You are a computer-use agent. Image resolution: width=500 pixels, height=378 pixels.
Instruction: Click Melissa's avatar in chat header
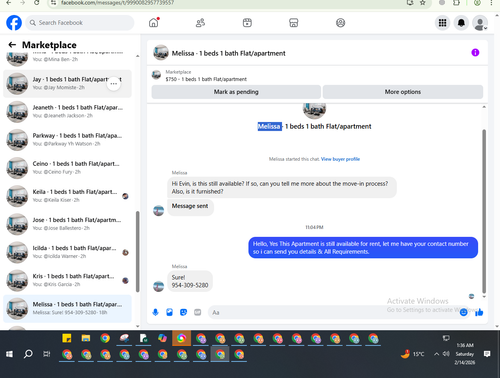(161, 53)
